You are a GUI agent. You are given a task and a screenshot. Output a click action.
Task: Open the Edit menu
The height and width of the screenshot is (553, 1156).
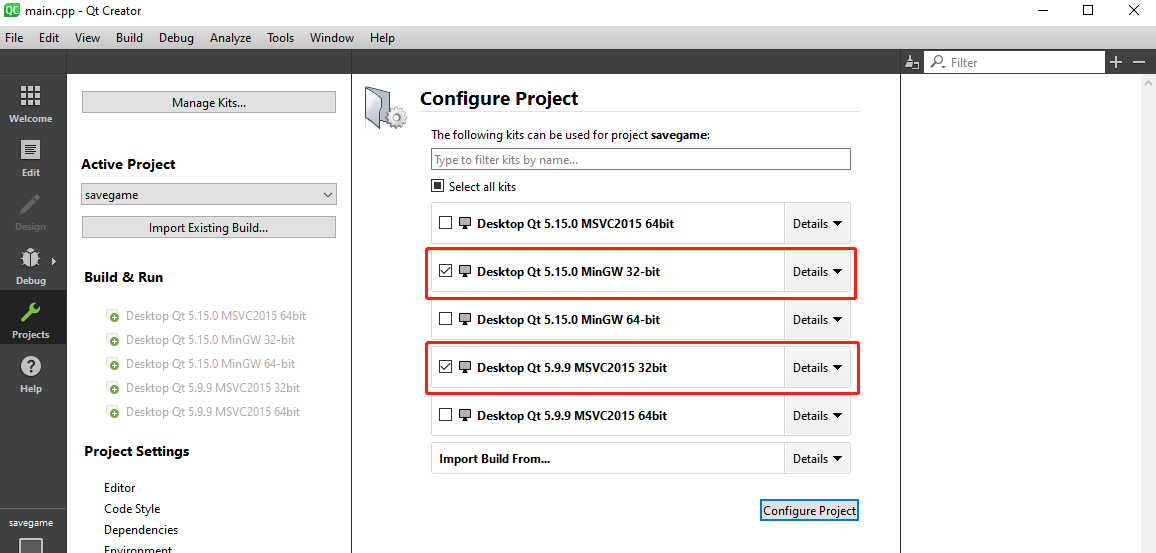(x=49, y=38)
